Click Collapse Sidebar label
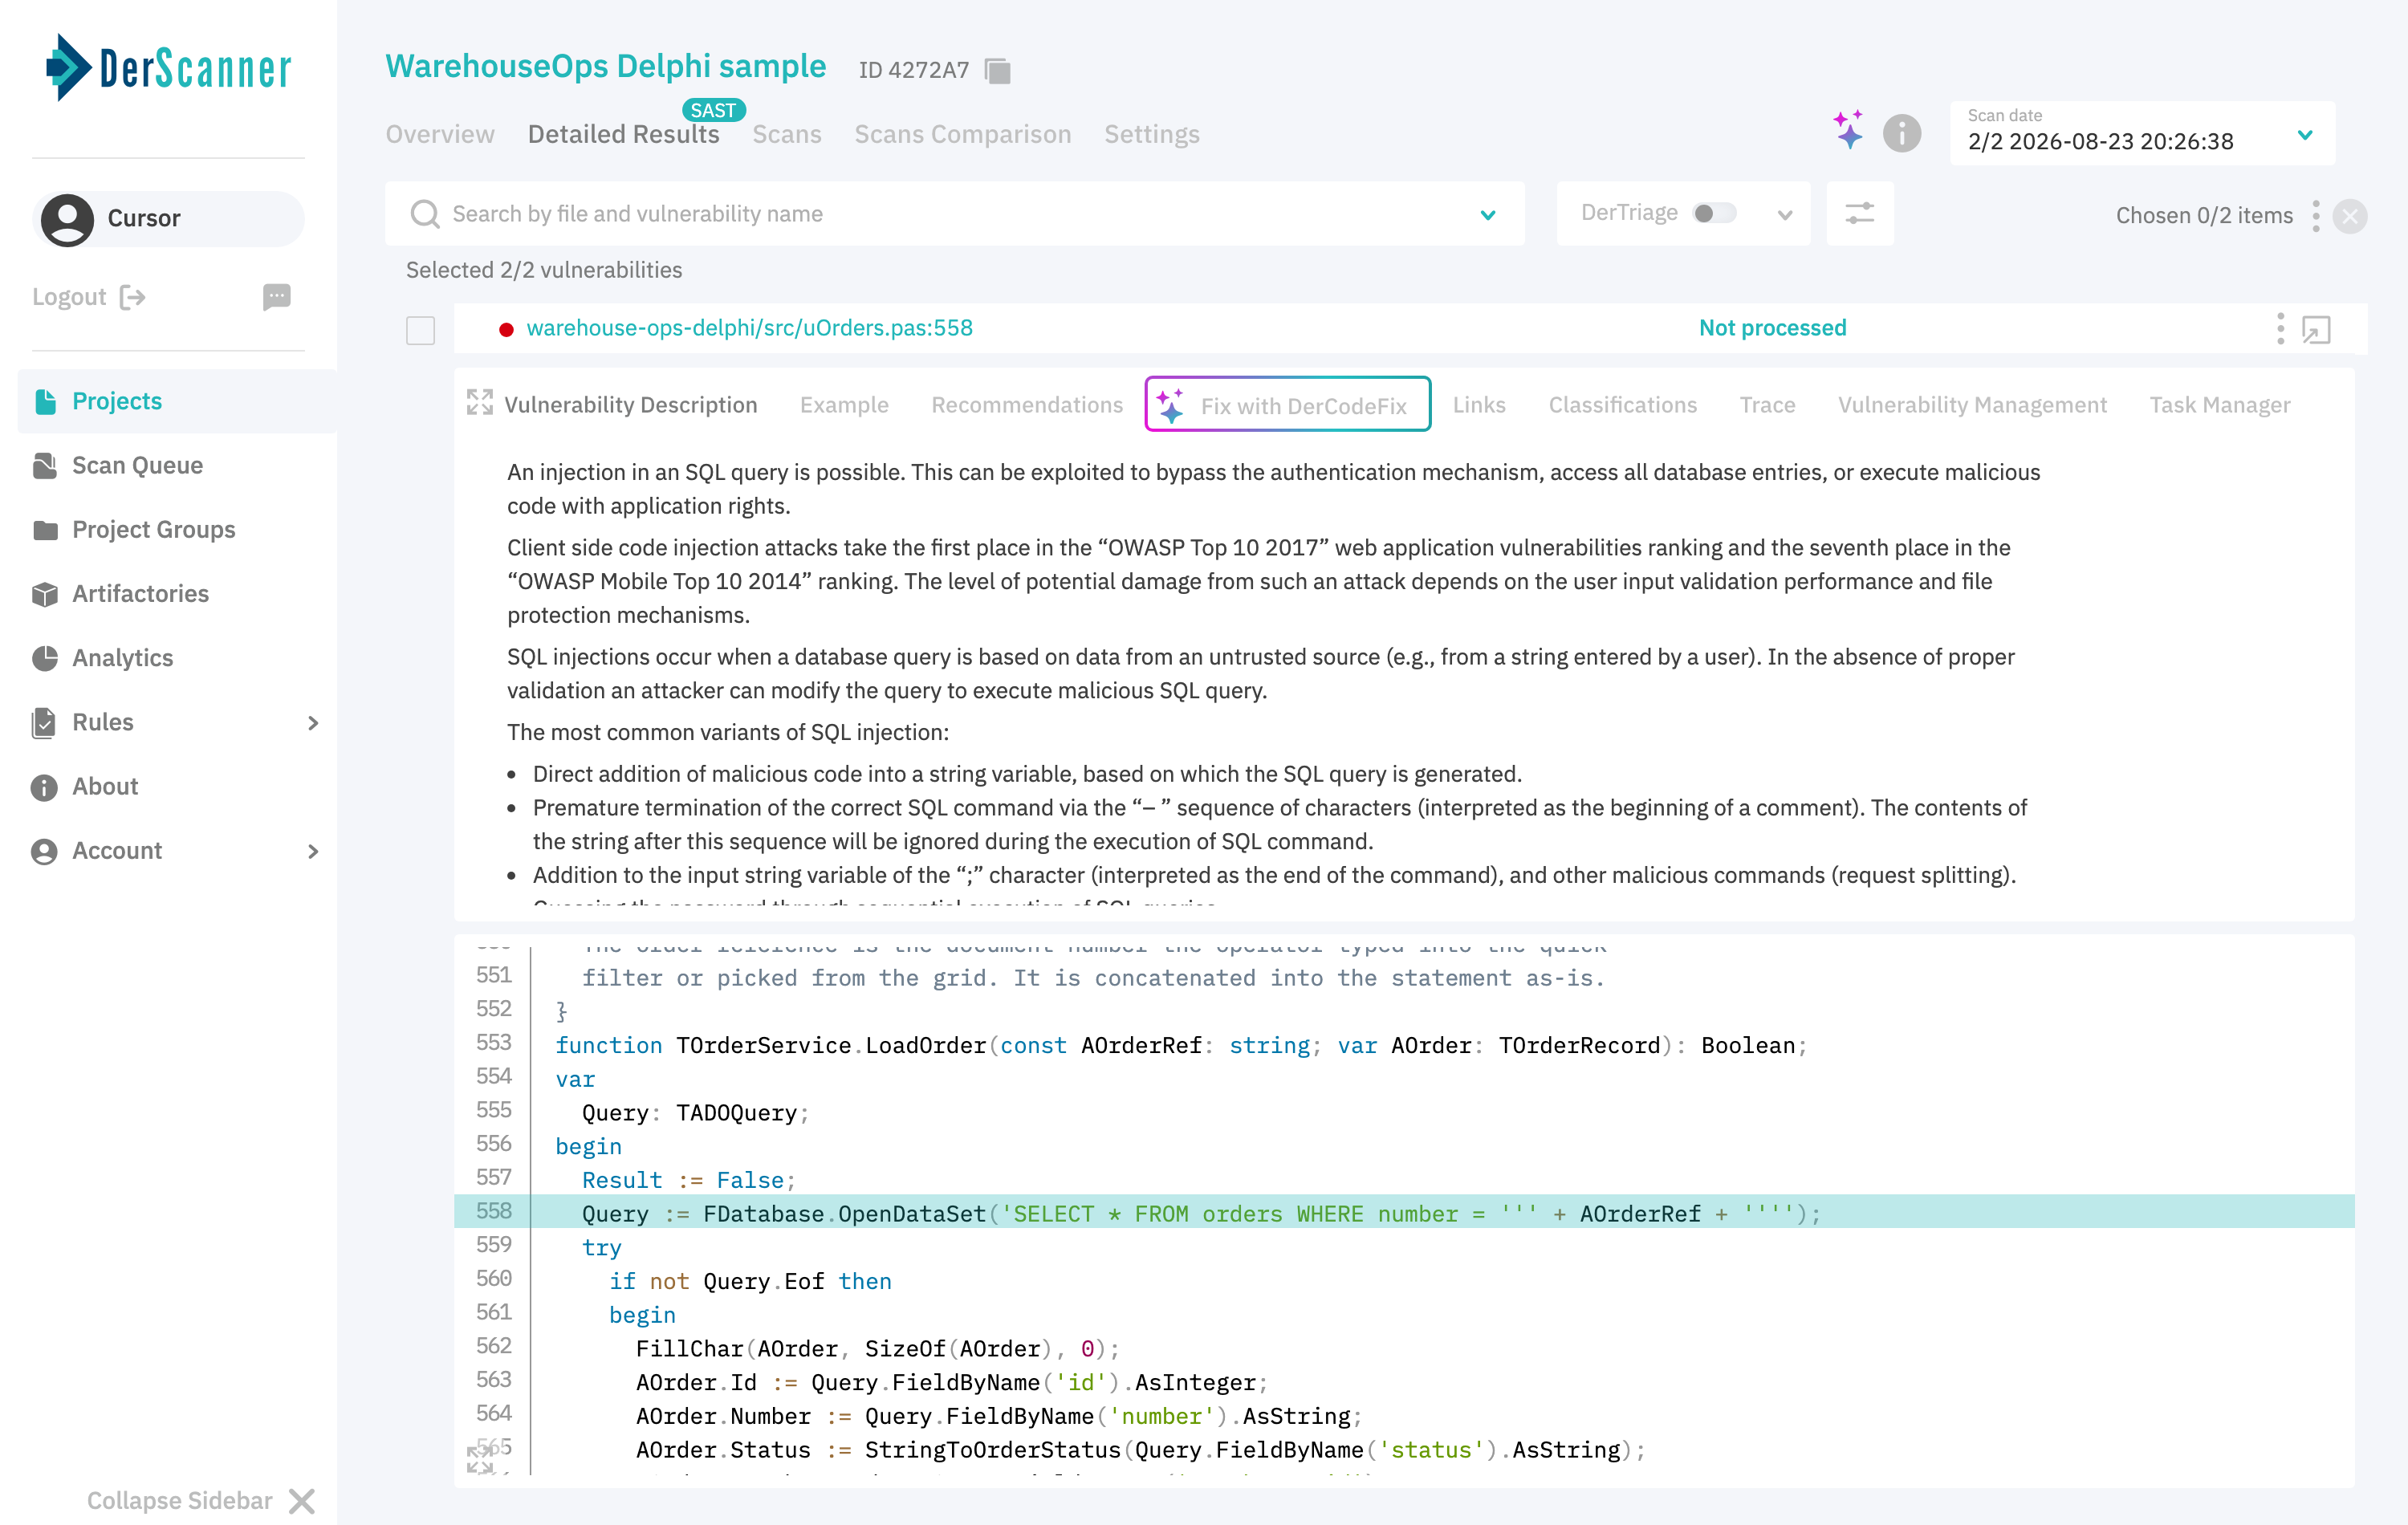Viewport: 2408px width, 1525px height. coord(179,1500)
